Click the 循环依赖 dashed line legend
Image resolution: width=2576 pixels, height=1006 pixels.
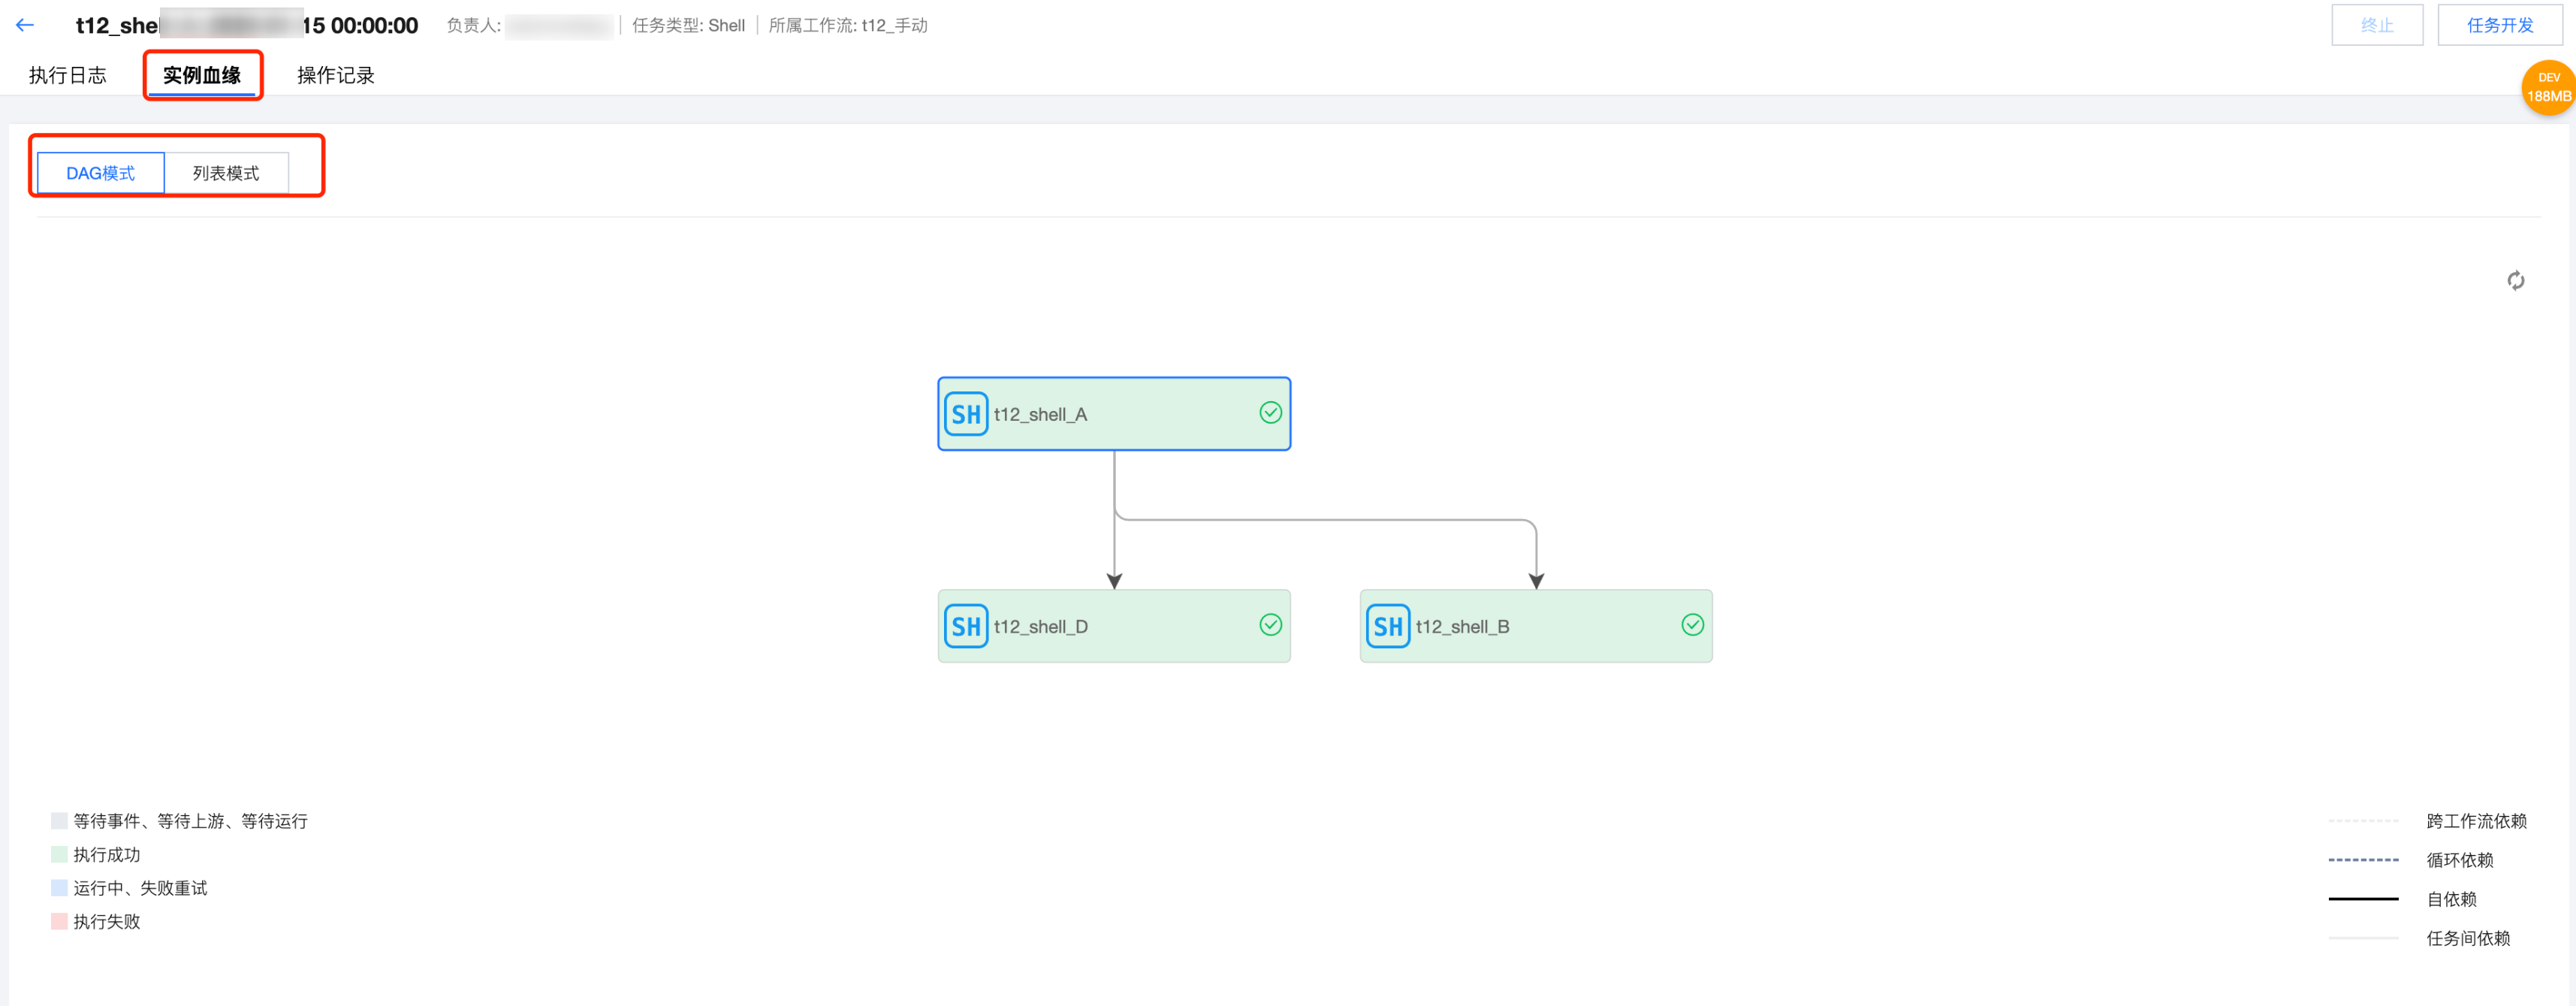(2363, 860)
